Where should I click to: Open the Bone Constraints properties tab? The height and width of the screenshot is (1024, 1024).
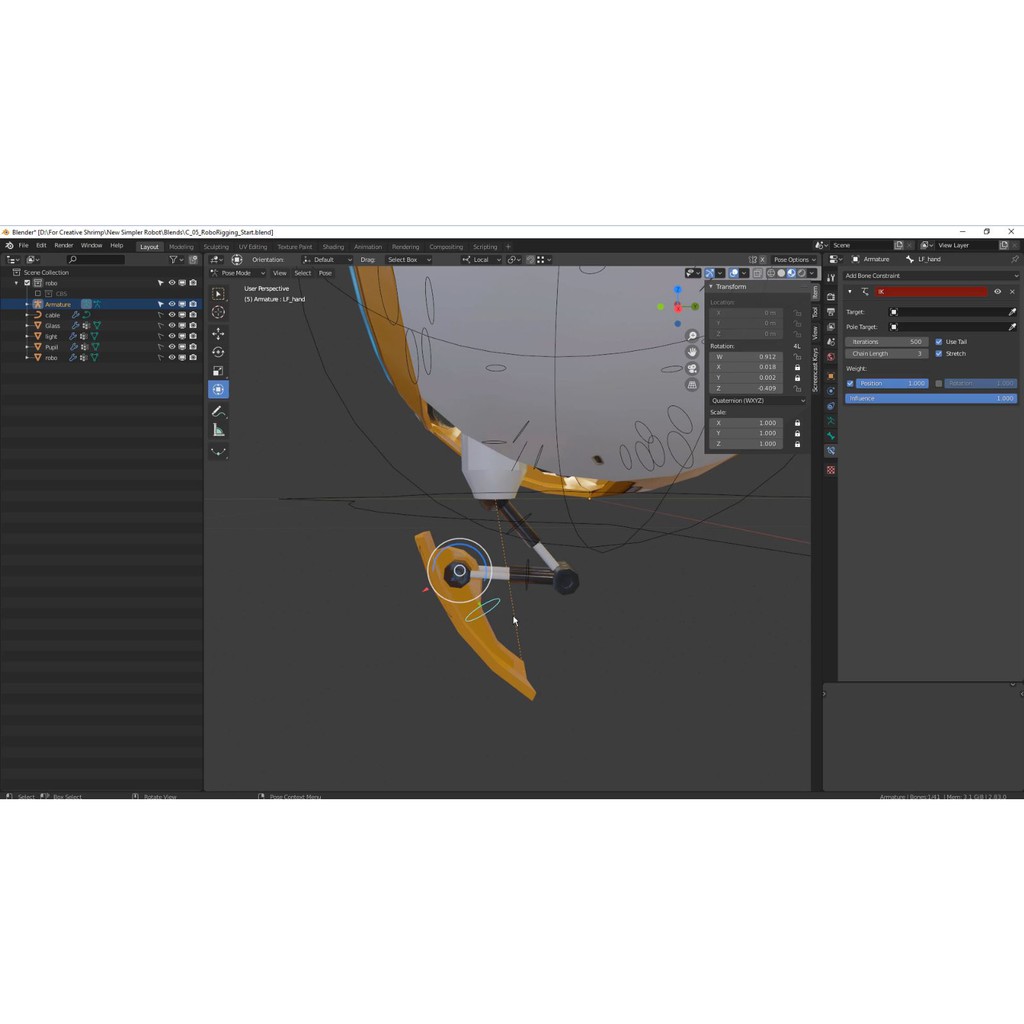pos(830,451)
